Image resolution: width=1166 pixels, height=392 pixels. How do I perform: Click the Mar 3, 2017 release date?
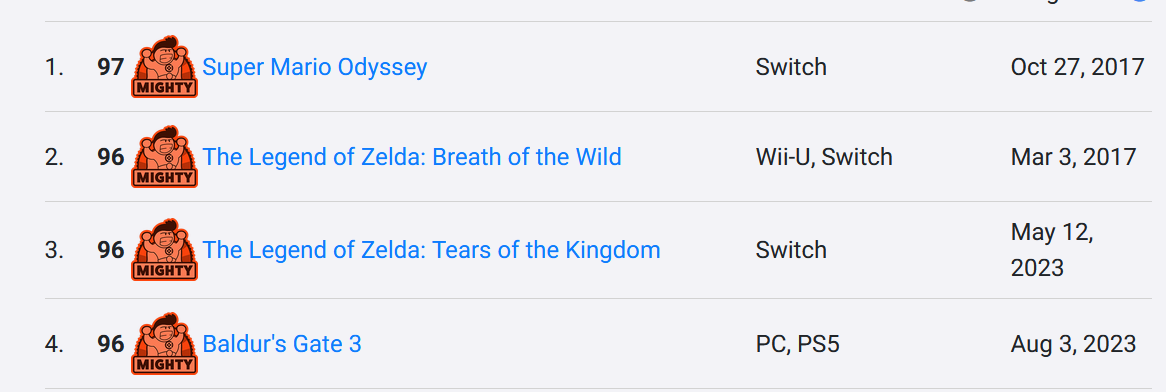pyautogui.click(x=1073, y=157)
